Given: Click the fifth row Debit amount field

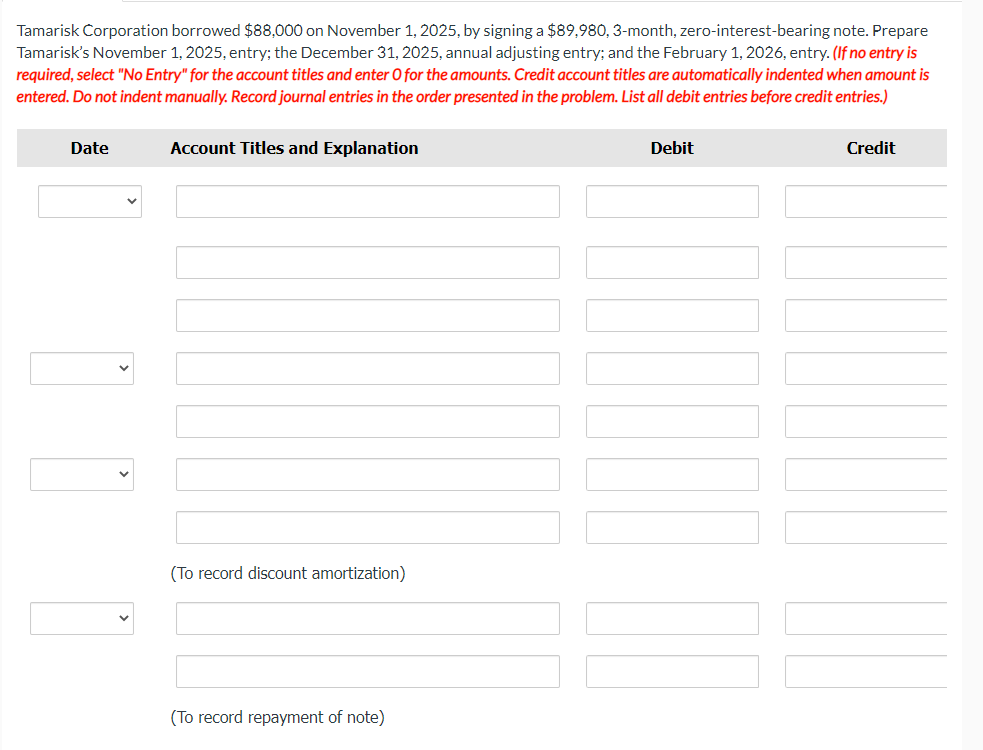Looking at the screenshot, I should point(672,421).
